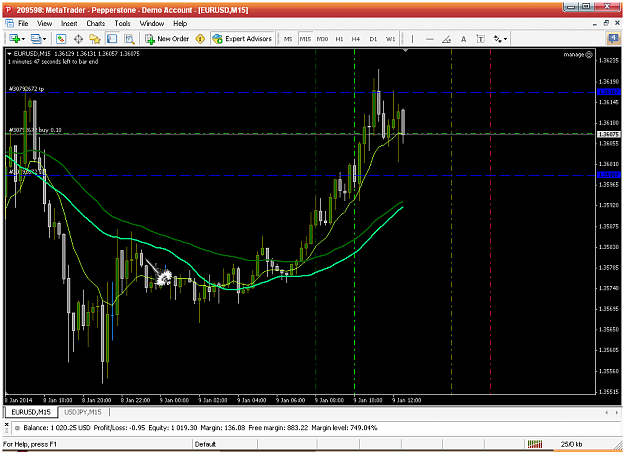Switch chart to M30 timeframe

click(x=322, y=39)
